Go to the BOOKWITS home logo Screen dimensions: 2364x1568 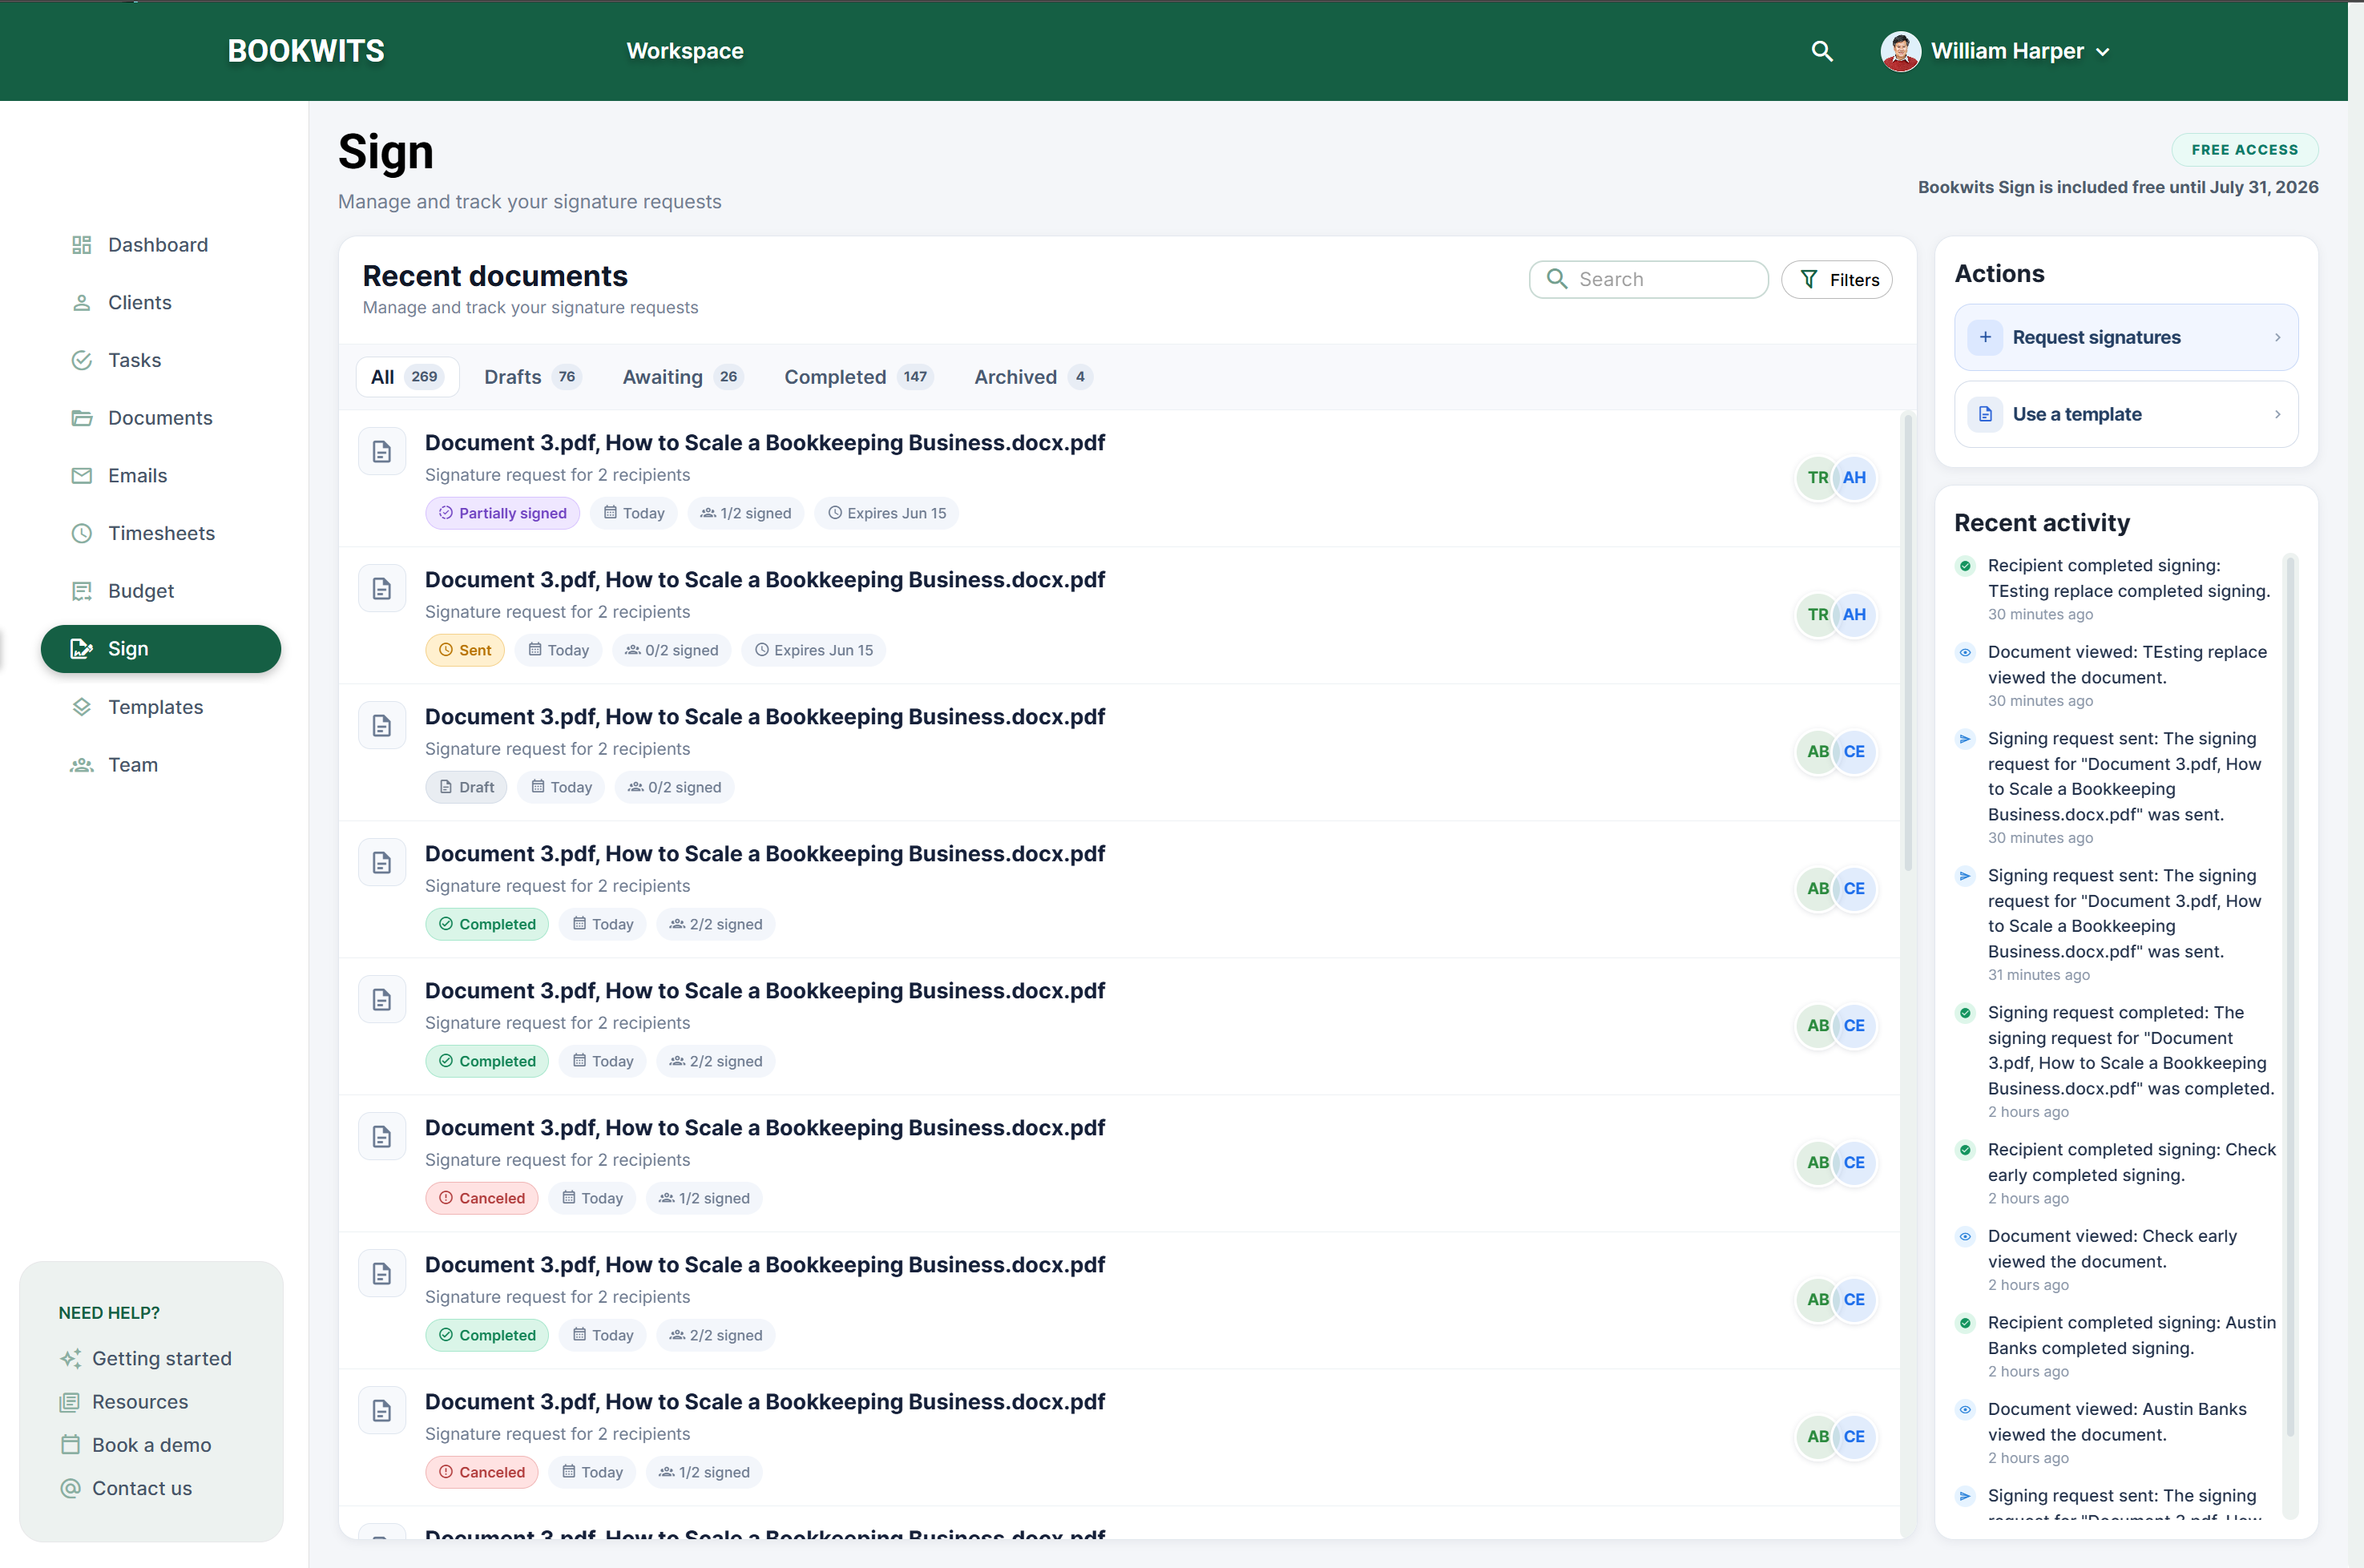pyautogui.click(x=306, y=51)
